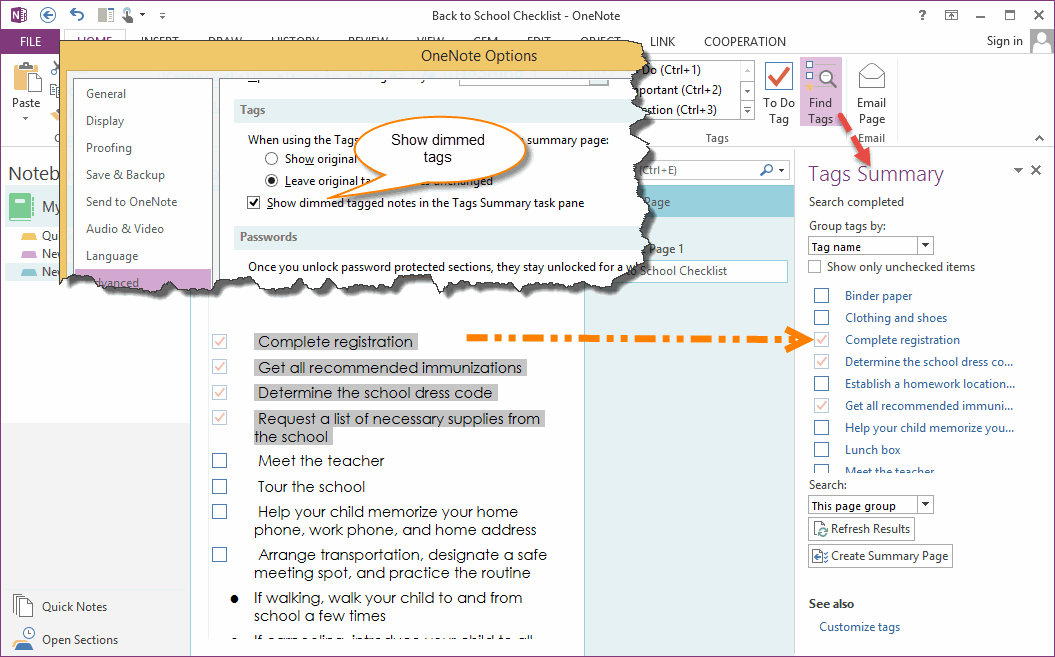Click the Determine the school dress code note
The image size is (1055, 657).
click(375, 393)
